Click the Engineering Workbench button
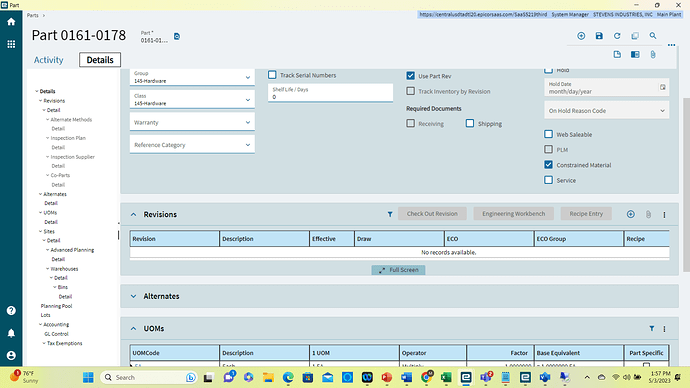Screen dimensions: 690x388 pyautogui.click(x=514, y=214)
